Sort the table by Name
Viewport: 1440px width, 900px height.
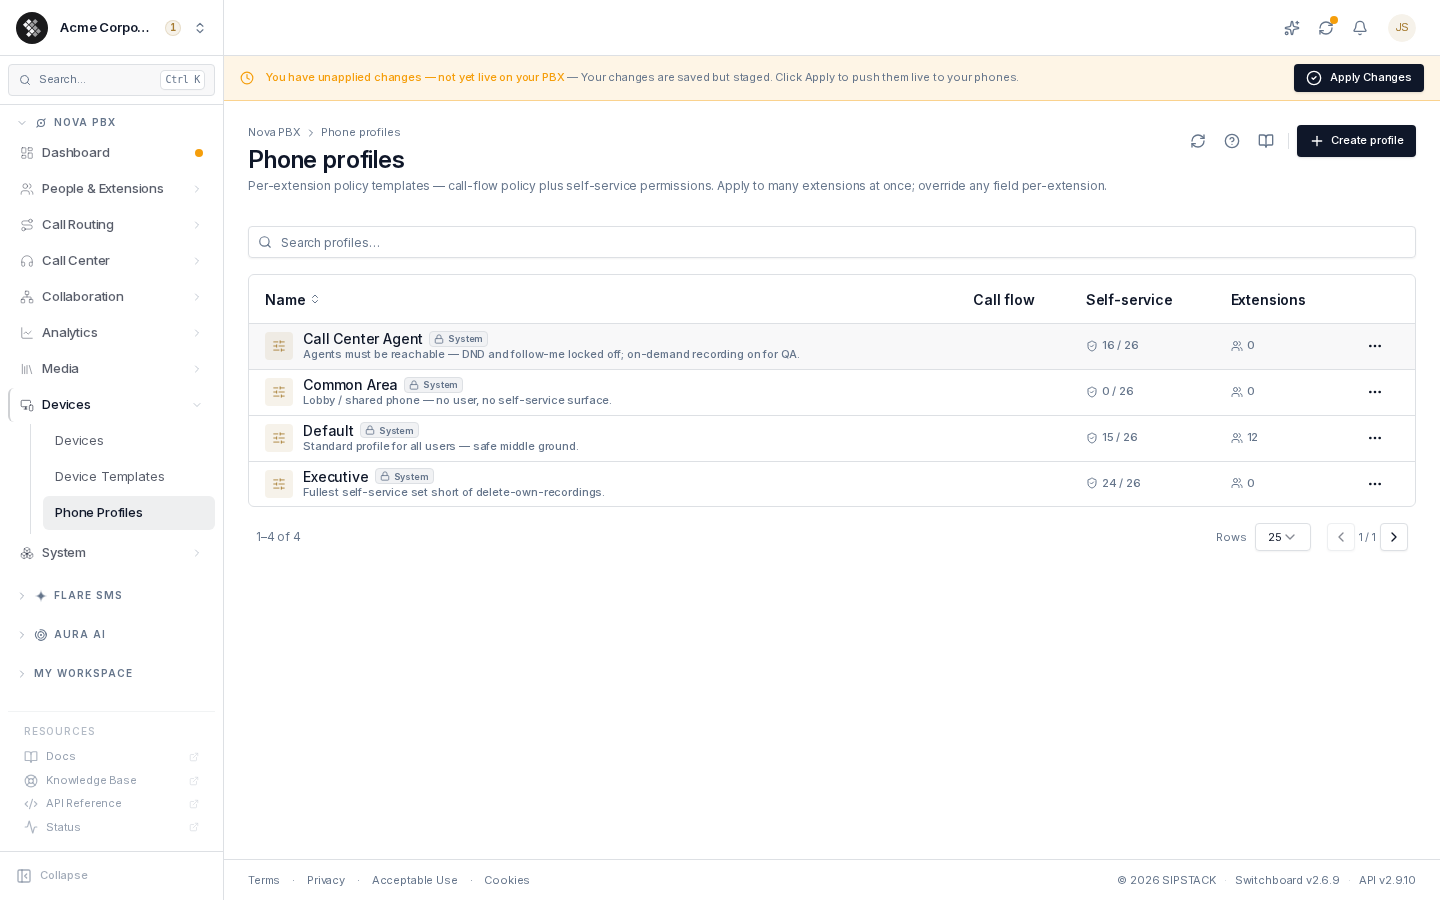coord(292,300)
